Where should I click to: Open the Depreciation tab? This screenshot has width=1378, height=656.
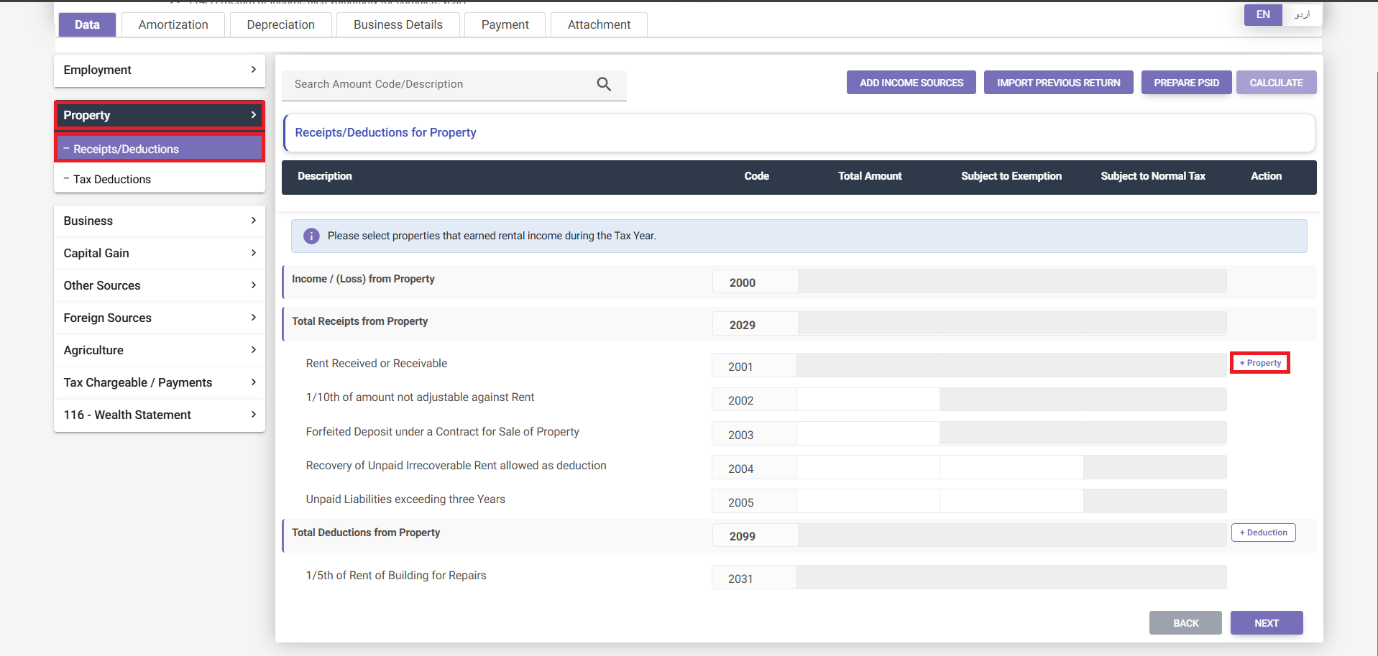281,24
